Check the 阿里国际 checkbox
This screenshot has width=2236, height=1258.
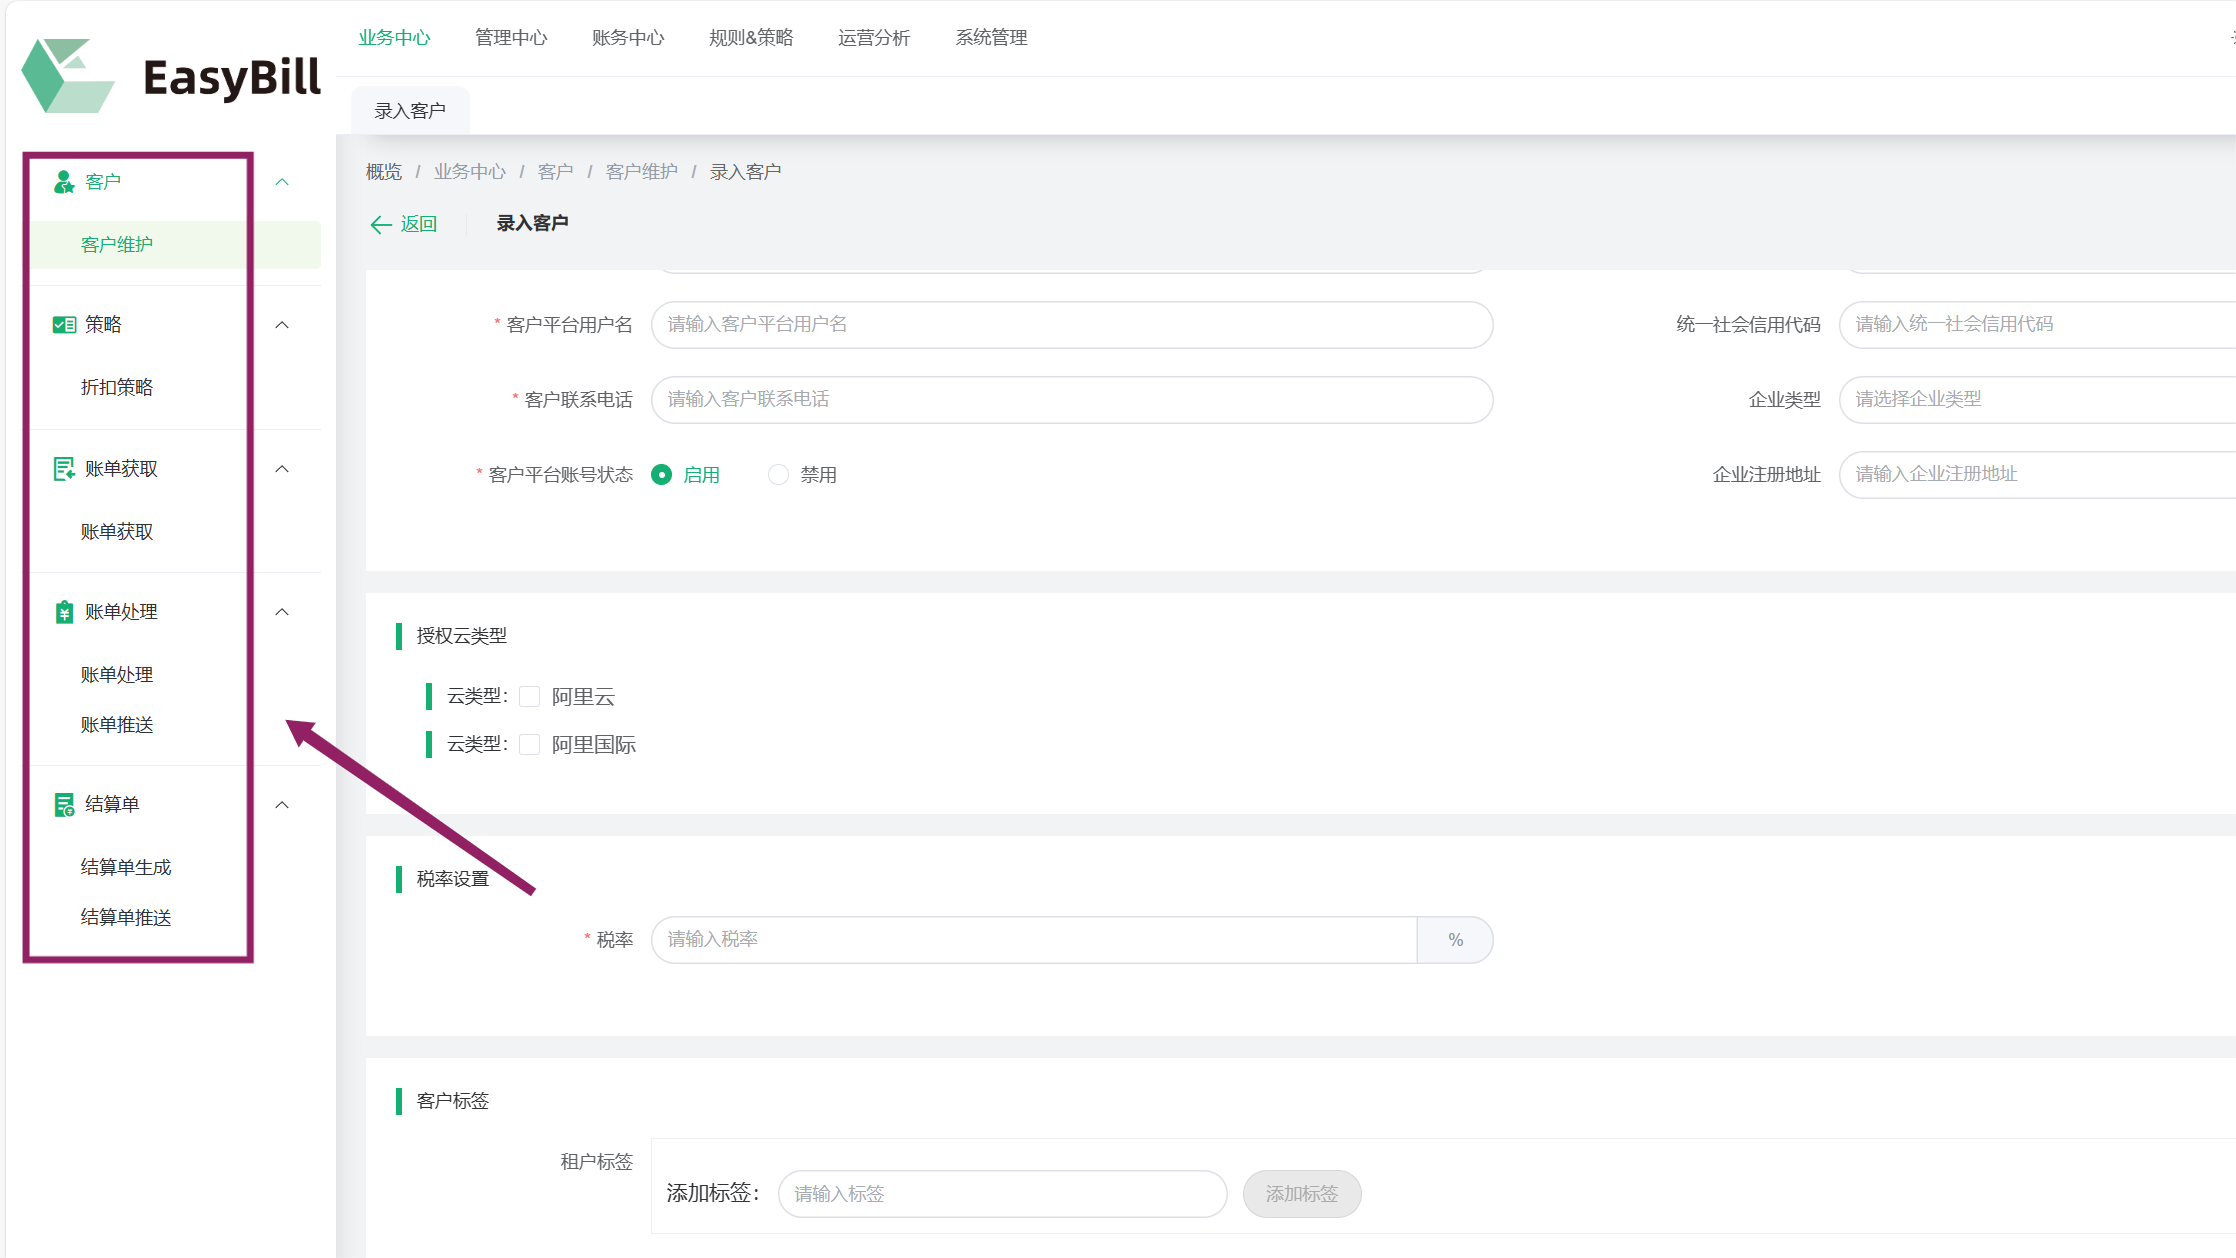click(530, 745)
